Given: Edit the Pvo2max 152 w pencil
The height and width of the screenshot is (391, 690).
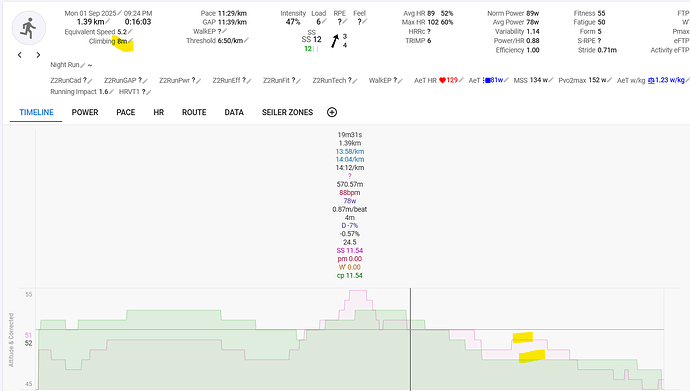Looking at the screenshot, I should 609,80.
